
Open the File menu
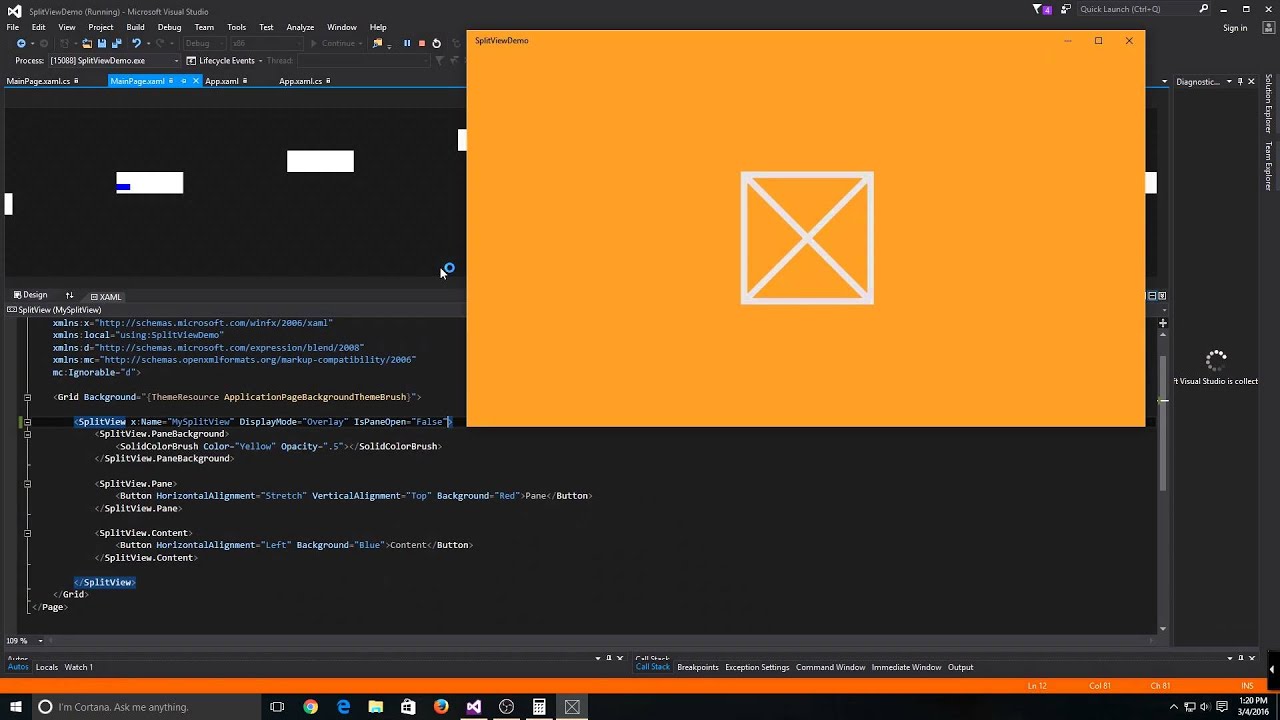tap(12, 27)
